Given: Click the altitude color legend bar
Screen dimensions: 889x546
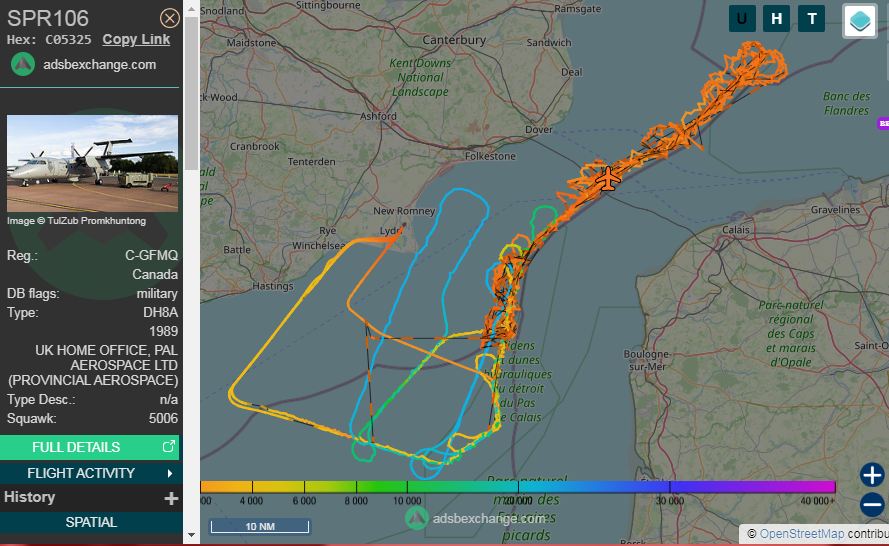Looking at the screenshot, I should (x=518, y=486).
